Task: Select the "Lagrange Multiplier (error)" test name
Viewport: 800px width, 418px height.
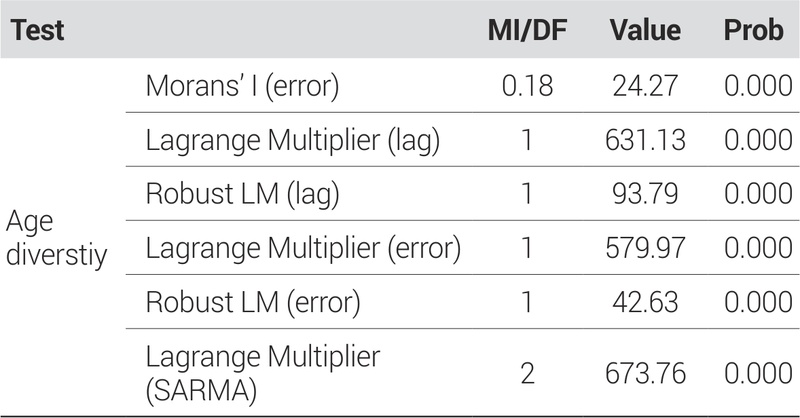Action: click(x=300, y=247)
